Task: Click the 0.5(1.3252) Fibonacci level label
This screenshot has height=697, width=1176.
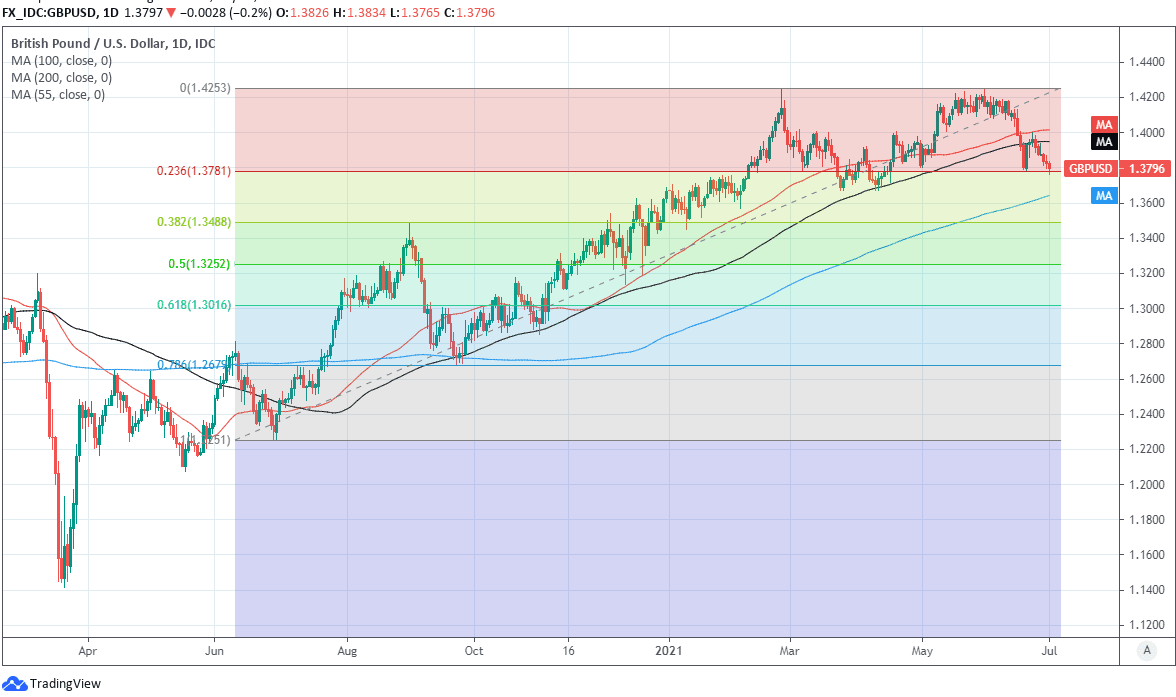Action: [200, 264]
